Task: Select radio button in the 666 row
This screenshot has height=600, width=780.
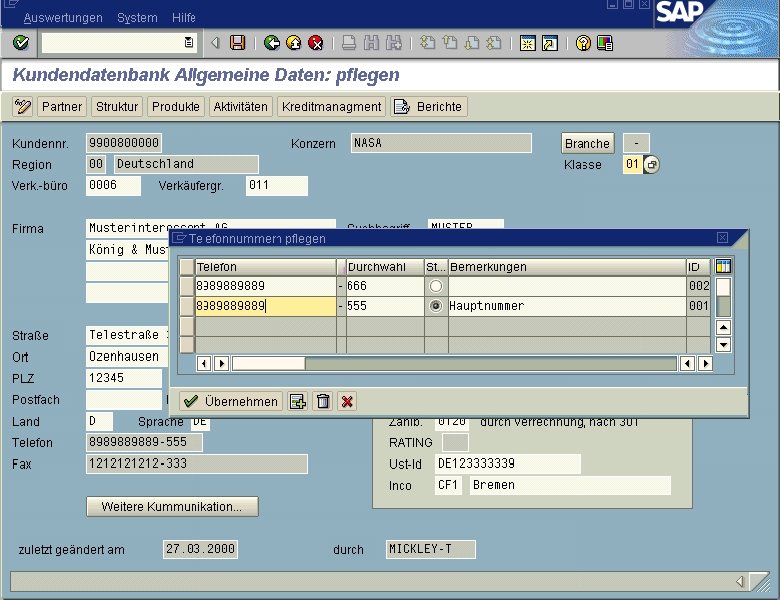Action: point(436,286)
